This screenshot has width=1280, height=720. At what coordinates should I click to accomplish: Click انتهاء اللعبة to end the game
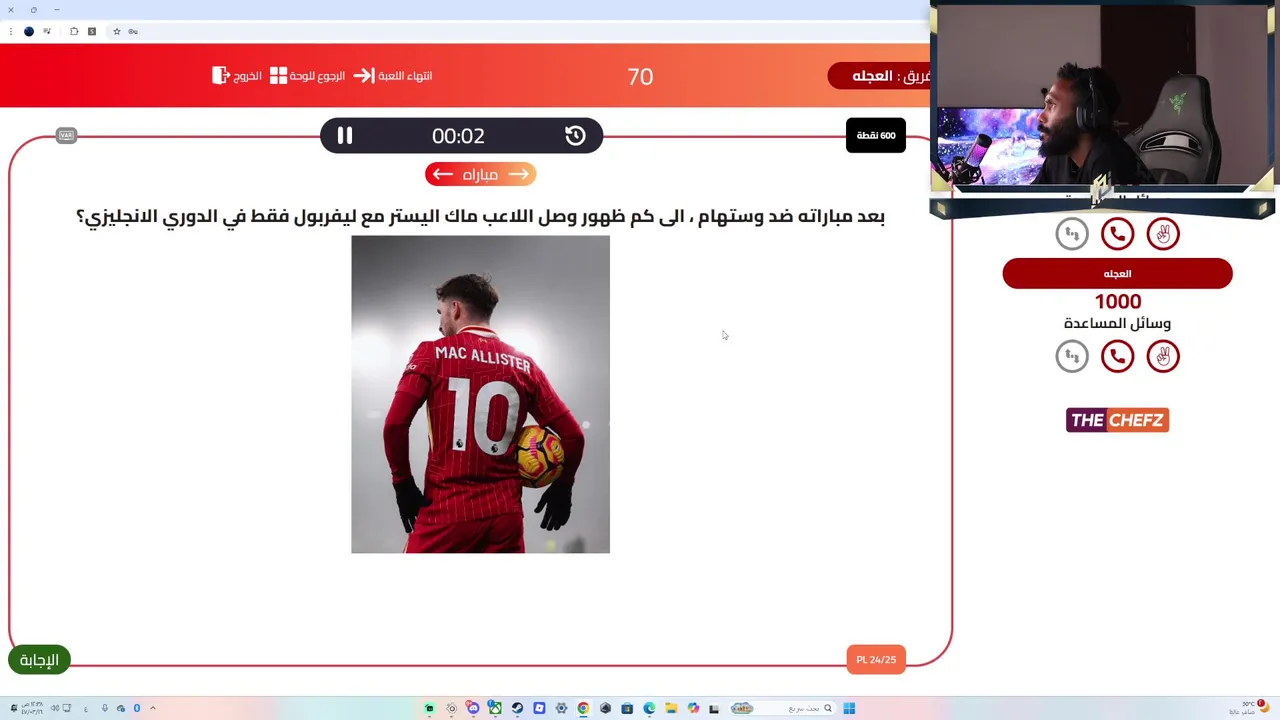(x=393, y=76)
